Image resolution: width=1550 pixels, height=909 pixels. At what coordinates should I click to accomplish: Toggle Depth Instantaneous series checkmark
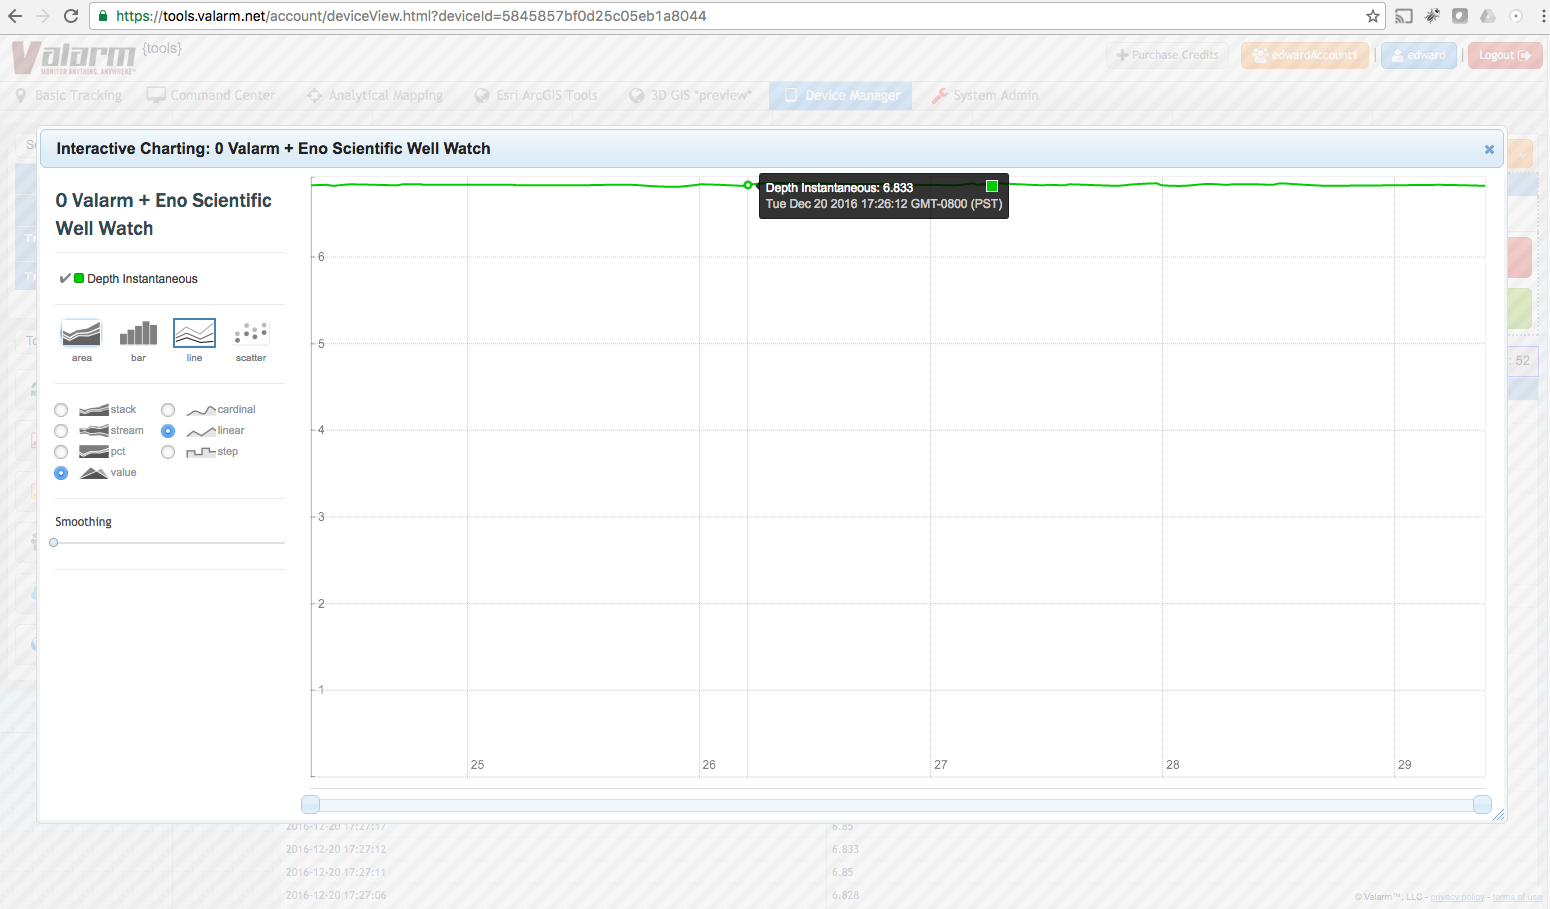[x=65, y=278]
